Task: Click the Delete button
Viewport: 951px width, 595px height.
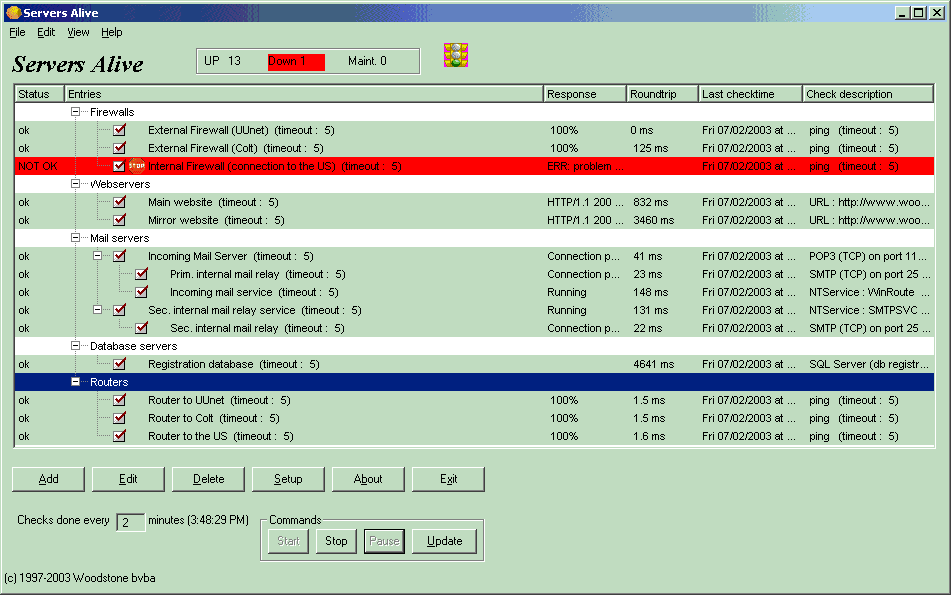Action: tap(208, 479)
